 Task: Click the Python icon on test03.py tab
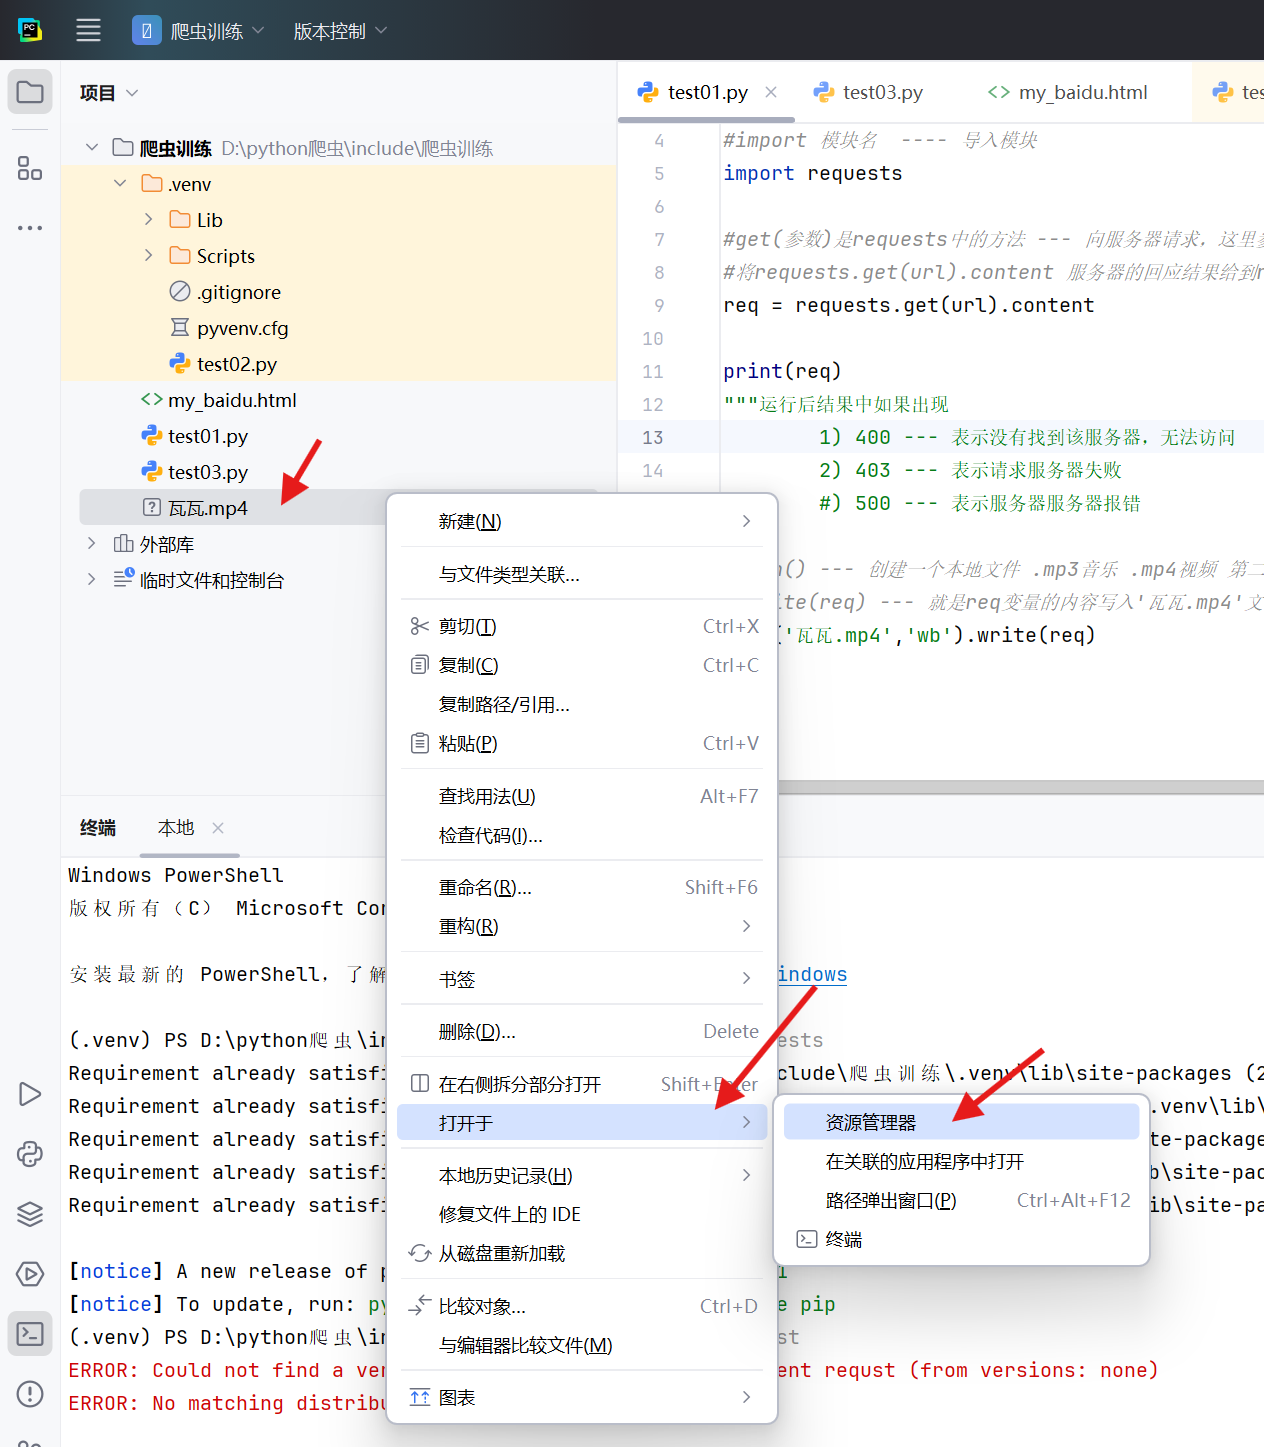824,92
